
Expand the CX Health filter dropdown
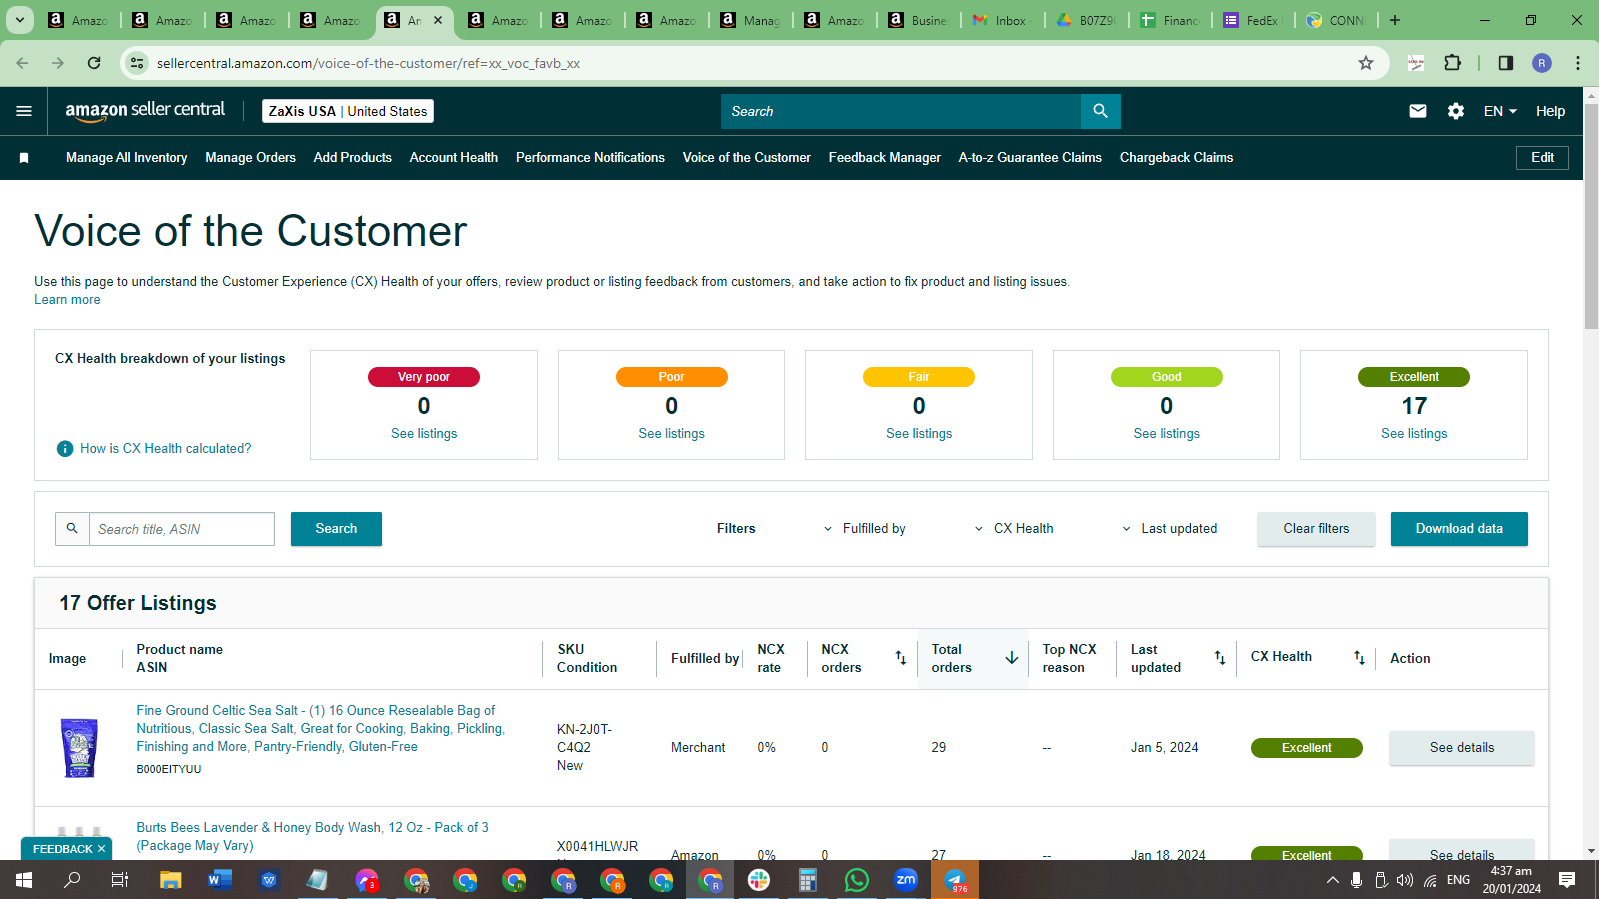click(x=1014, y=529)
